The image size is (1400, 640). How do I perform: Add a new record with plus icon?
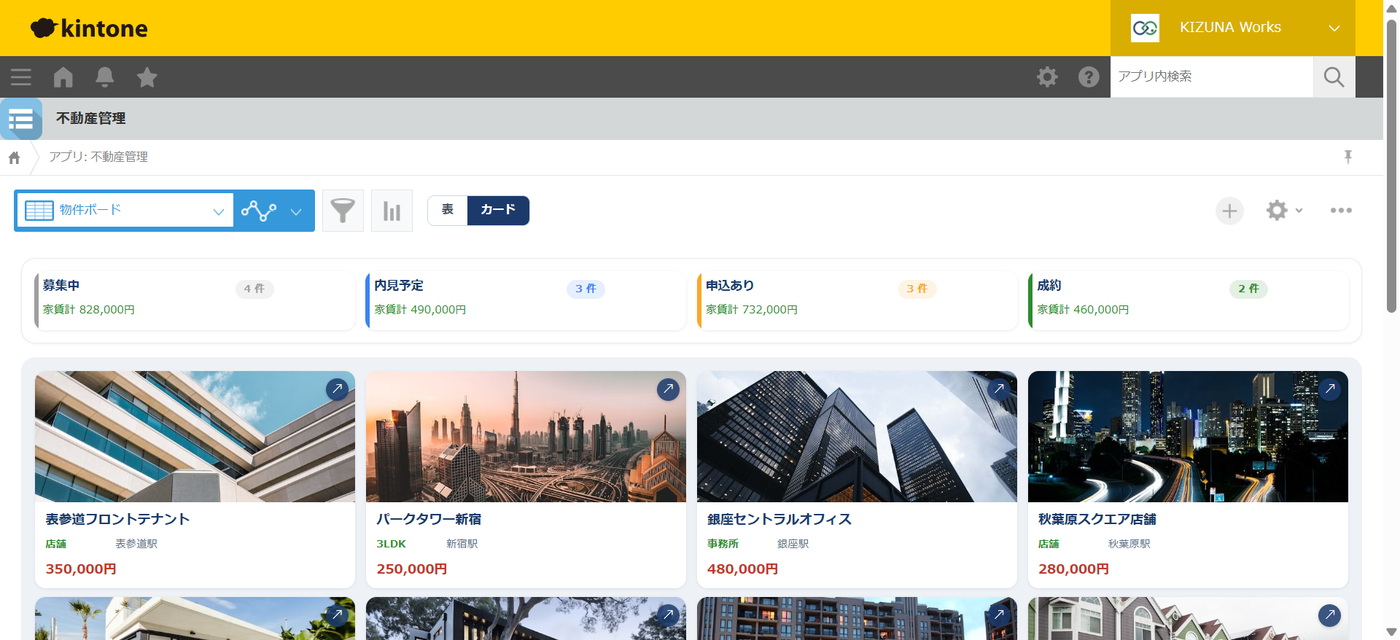[1230, 211]
